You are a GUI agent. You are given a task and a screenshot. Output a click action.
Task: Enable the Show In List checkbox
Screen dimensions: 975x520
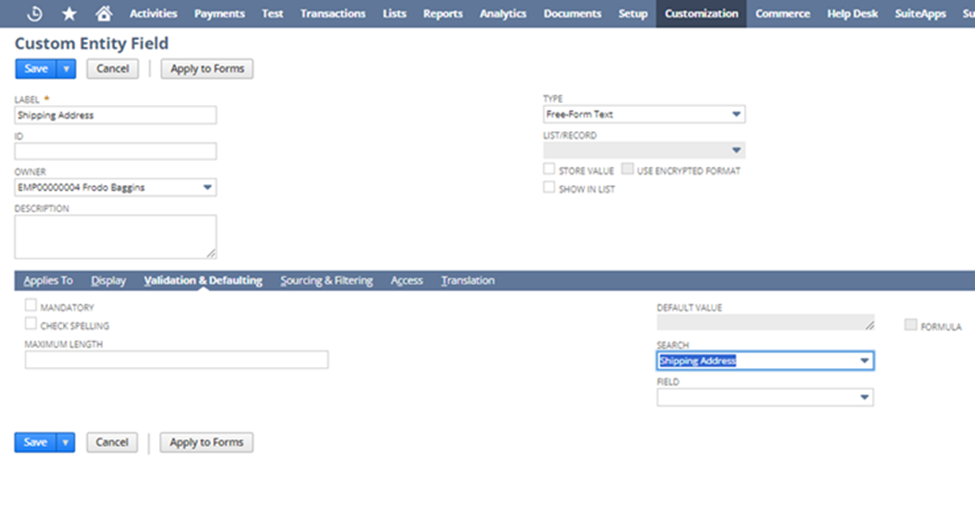click(549, 187)
